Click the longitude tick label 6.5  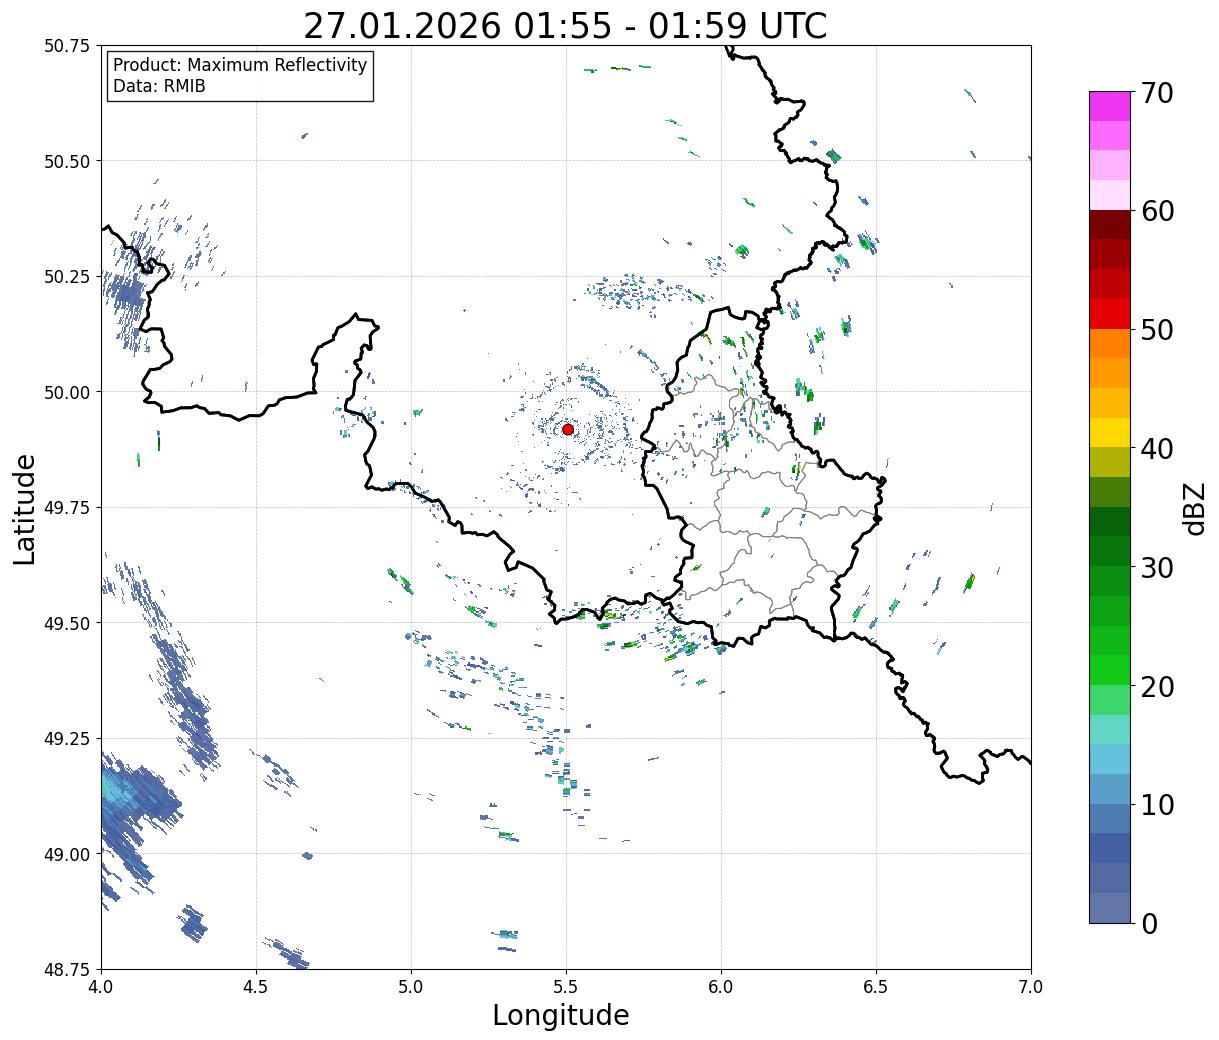point(876,986)
